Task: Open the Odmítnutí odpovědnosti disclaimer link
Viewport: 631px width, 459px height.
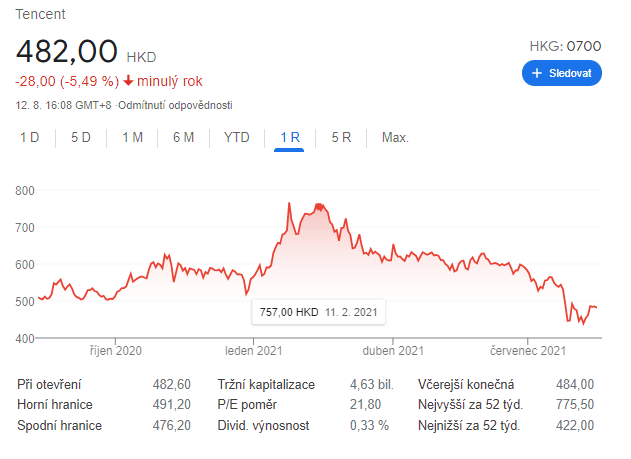Action: click(x=176, y=105)
